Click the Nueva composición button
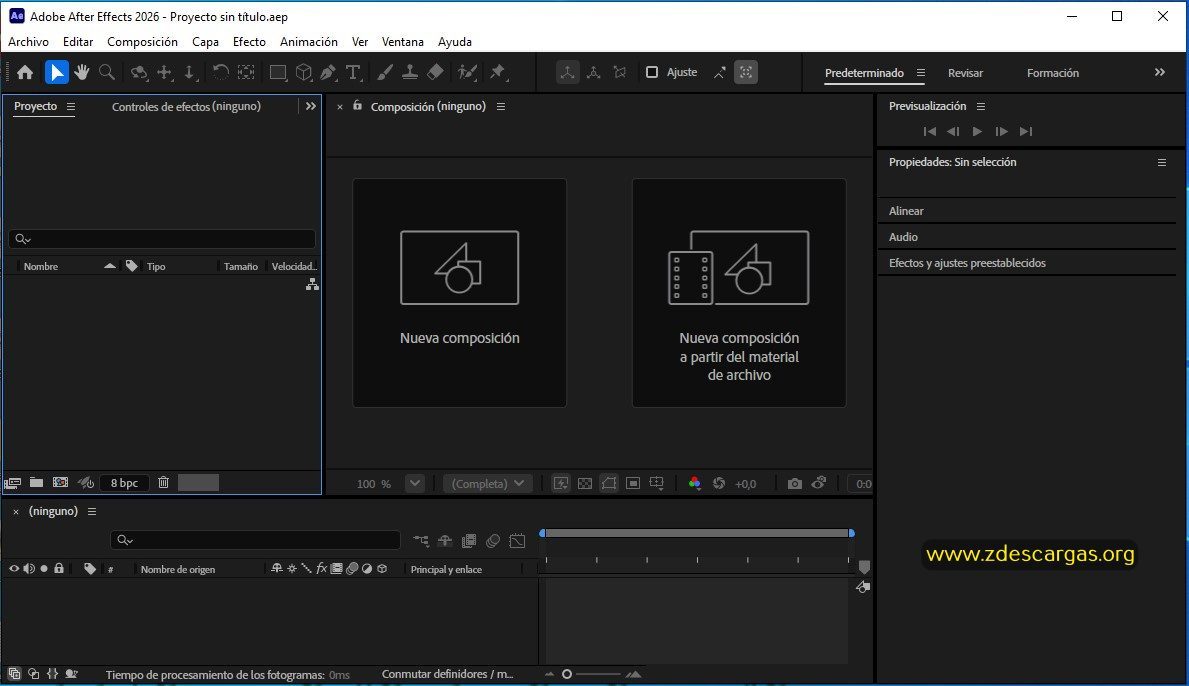The width and height of the screenshot is (1189, 686). [460, 293]
